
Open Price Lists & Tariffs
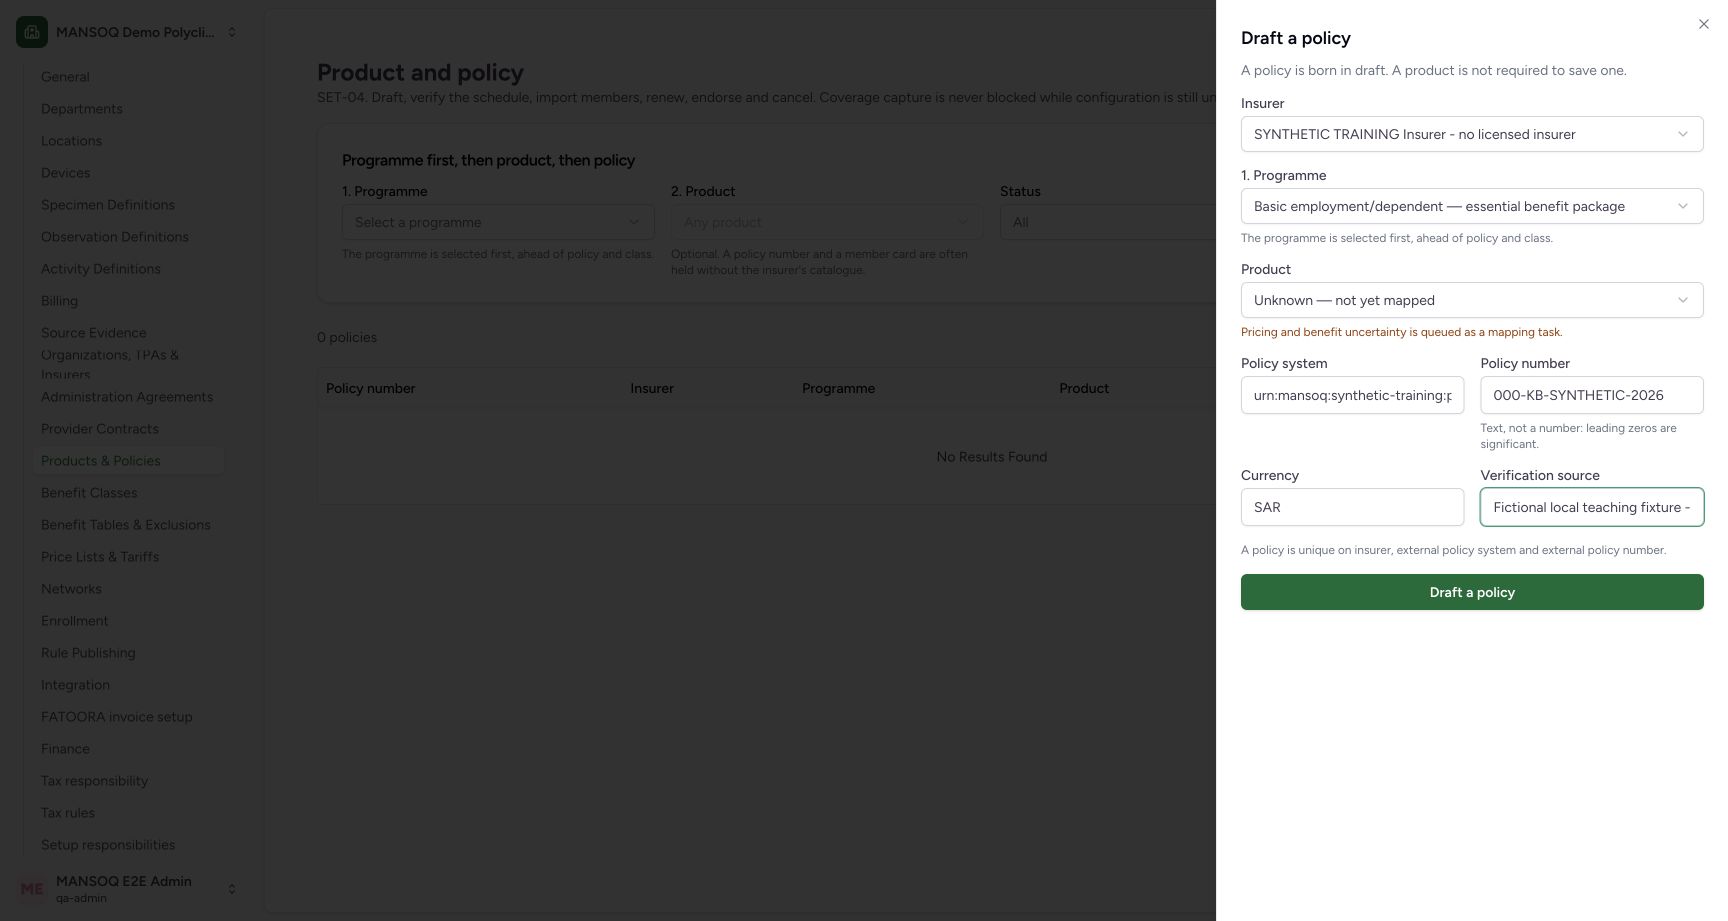(x=100, y=557)
